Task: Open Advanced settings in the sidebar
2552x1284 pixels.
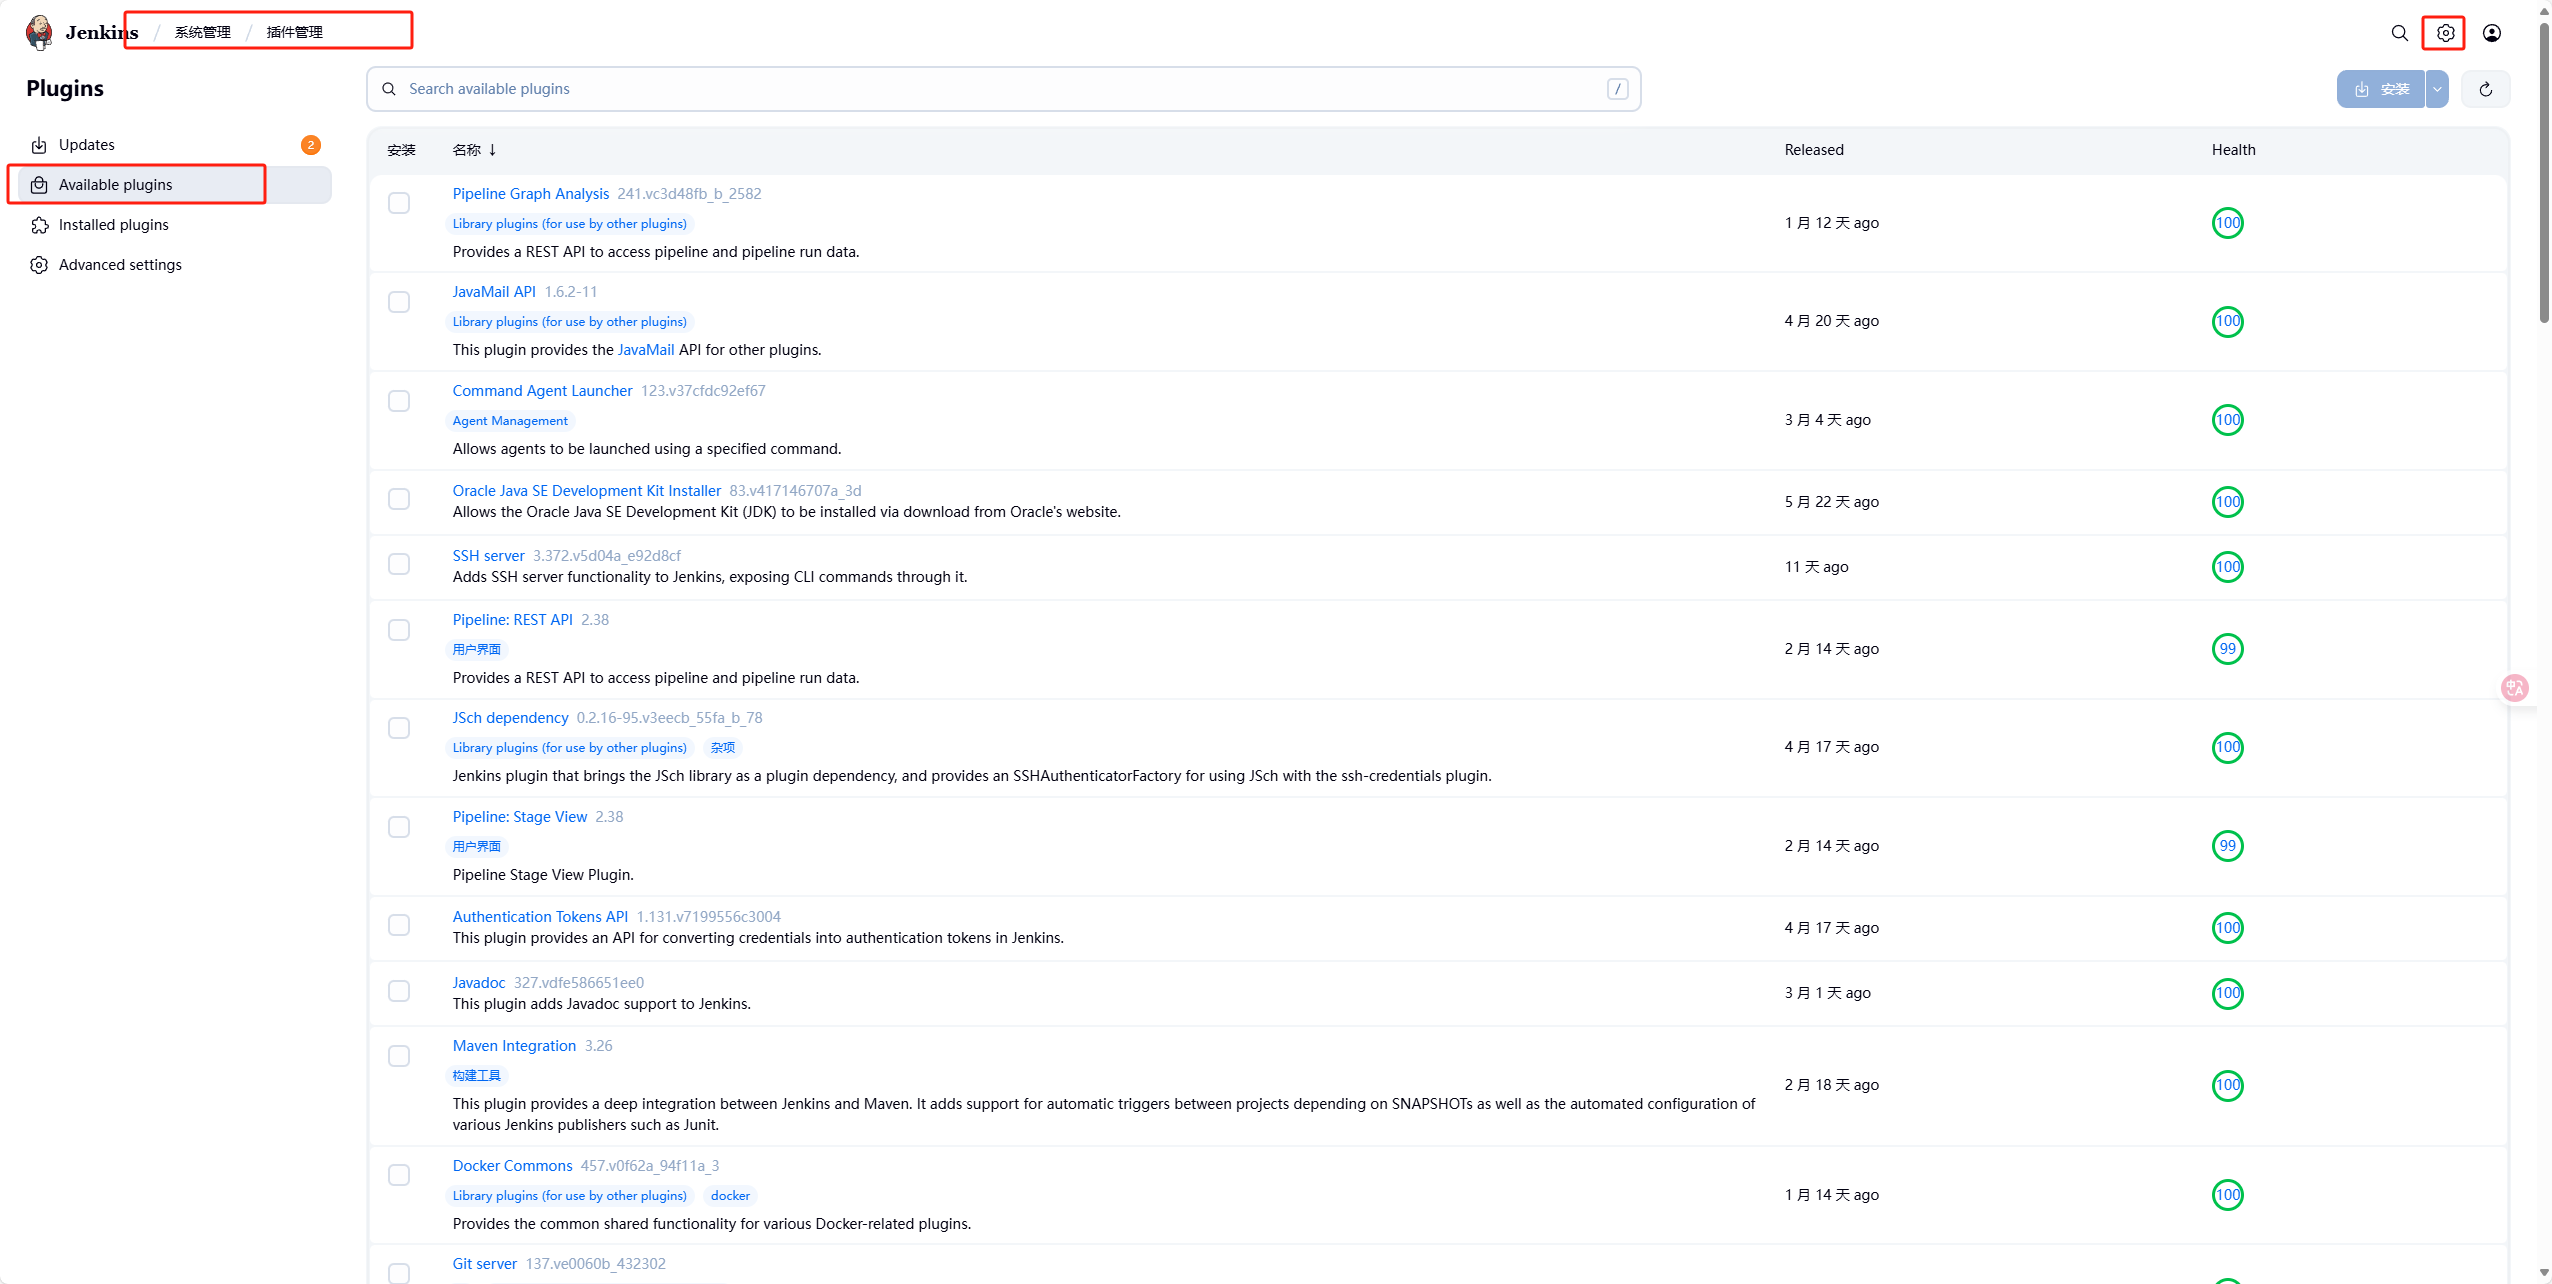Action: pos(175,265)
